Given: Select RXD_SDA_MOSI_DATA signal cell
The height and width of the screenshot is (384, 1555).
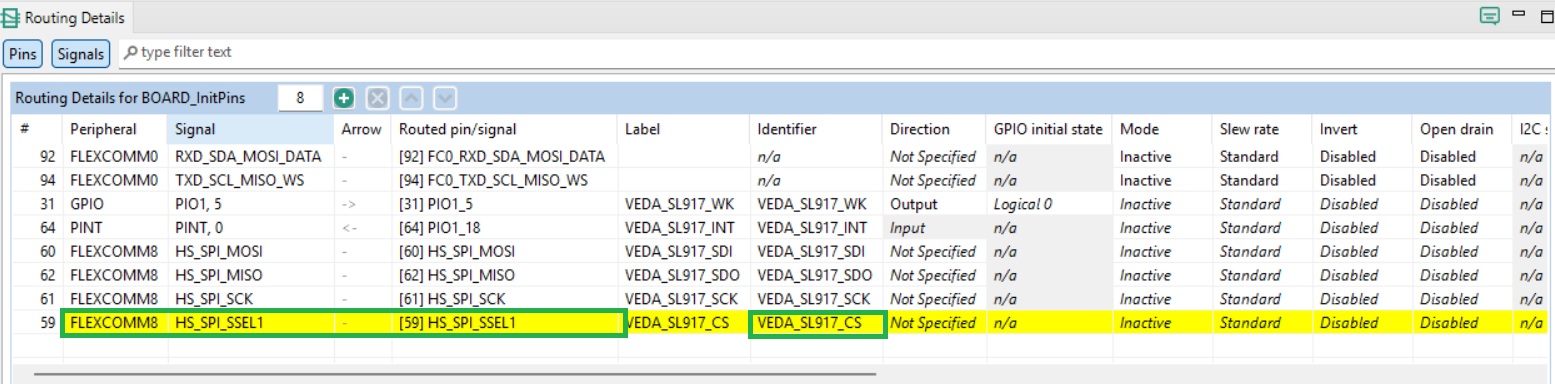Looking at the screenshot, I should tap(250, 157).
